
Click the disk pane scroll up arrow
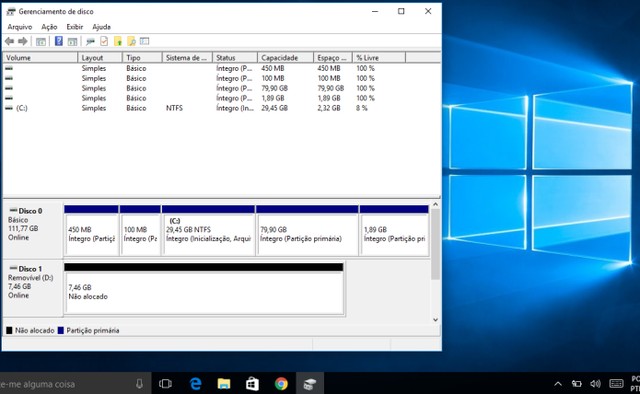coord(436,204)
